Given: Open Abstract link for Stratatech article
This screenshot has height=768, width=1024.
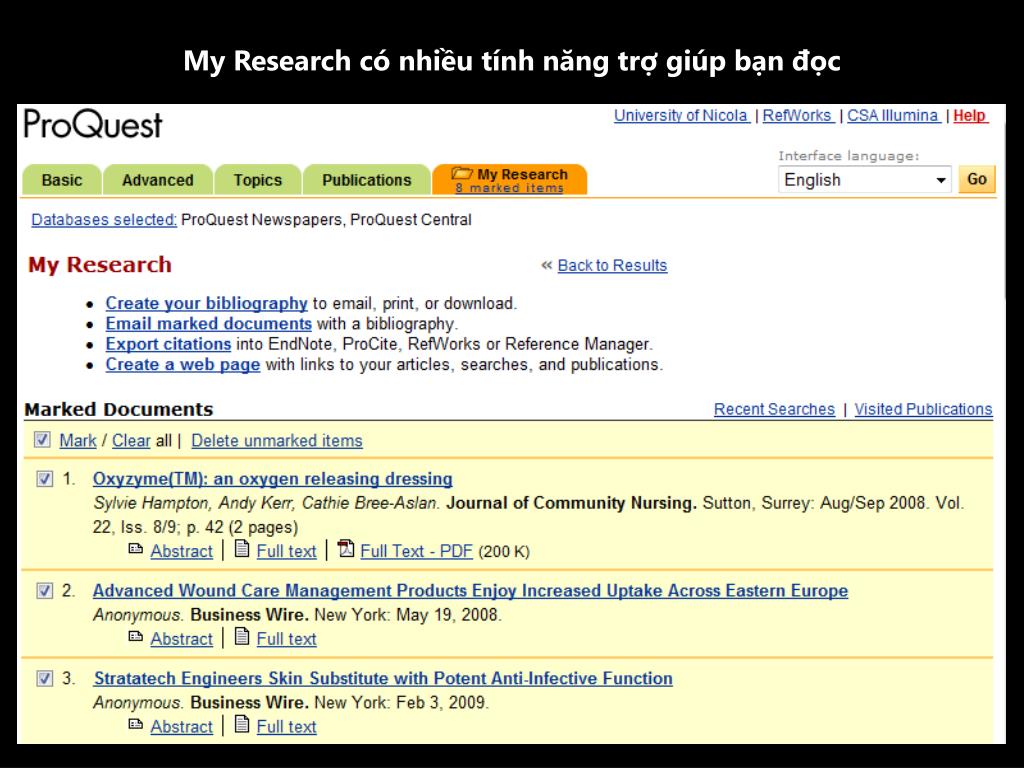Looking at the screenshot, I should coord(182,726).
